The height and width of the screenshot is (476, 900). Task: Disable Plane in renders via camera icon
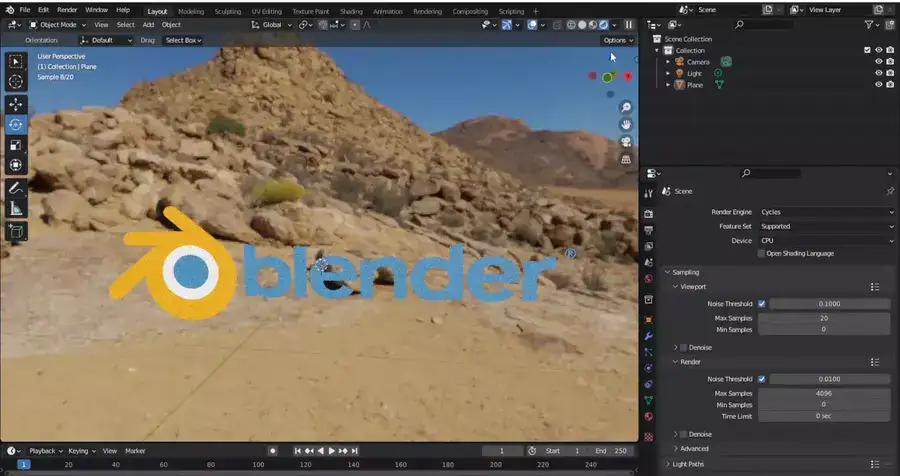(890, 85)
